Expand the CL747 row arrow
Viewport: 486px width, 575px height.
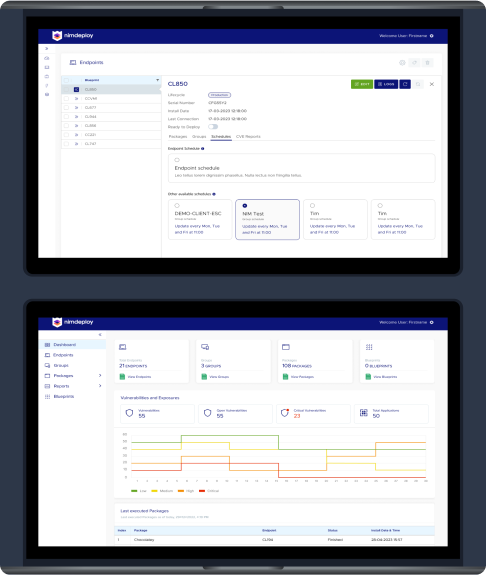[76, 144]
